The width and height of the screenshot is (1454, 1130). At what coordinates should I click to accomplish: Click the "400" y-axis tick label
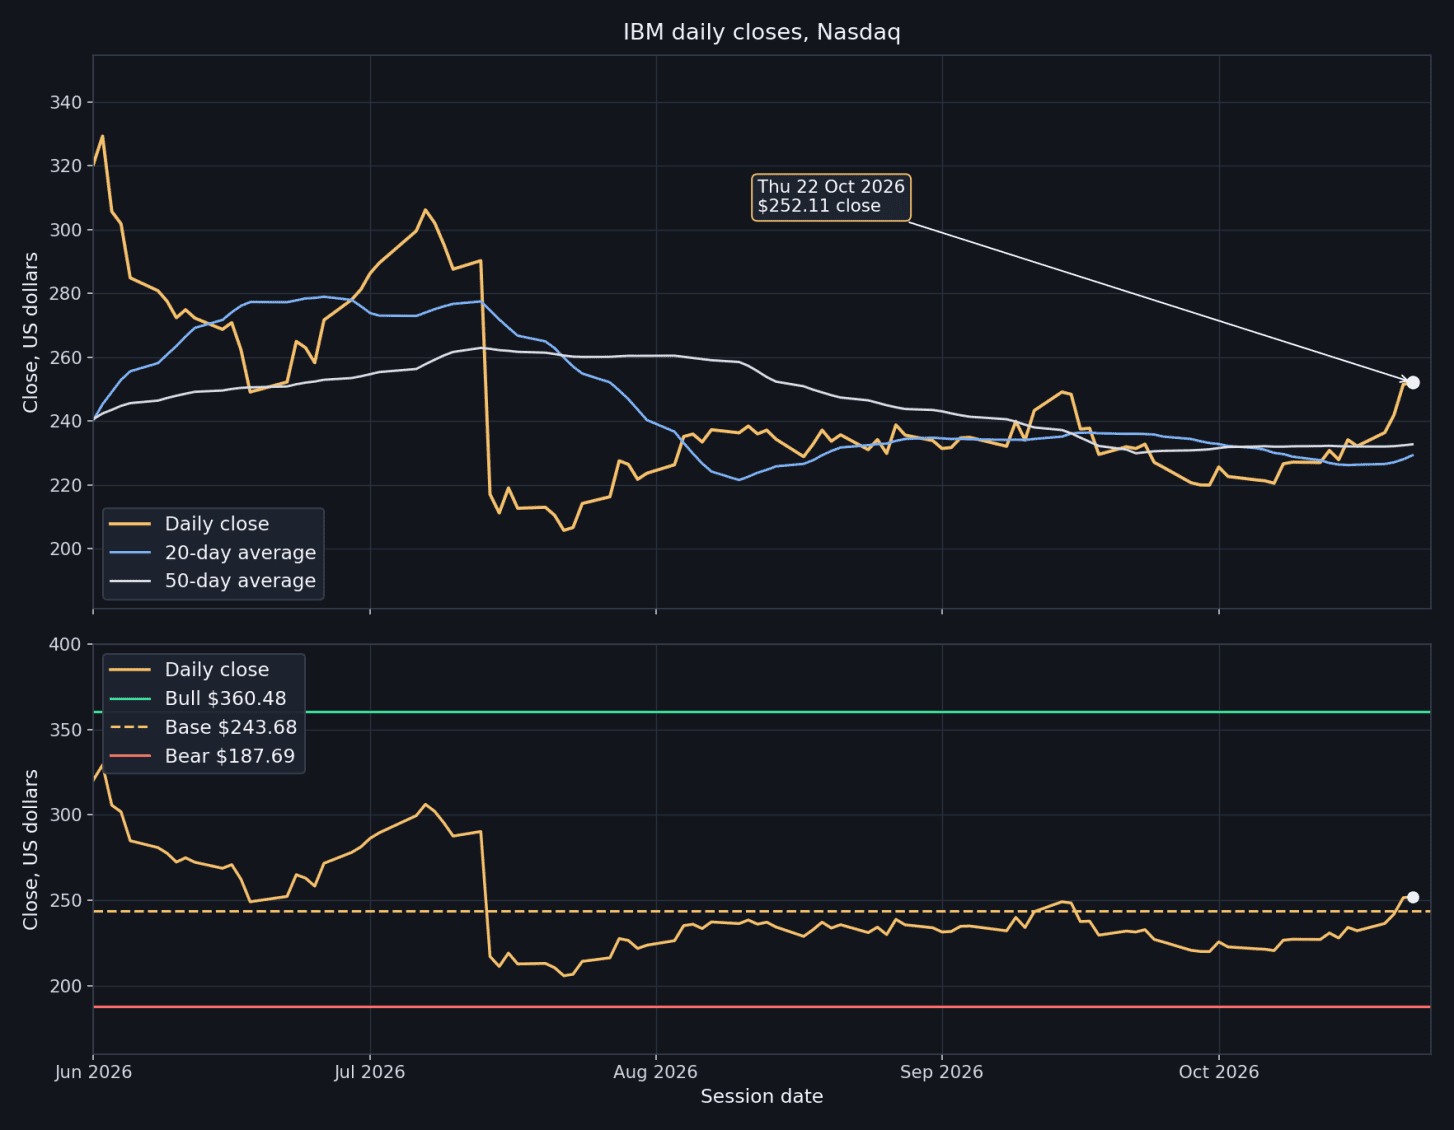coord(65,644)
